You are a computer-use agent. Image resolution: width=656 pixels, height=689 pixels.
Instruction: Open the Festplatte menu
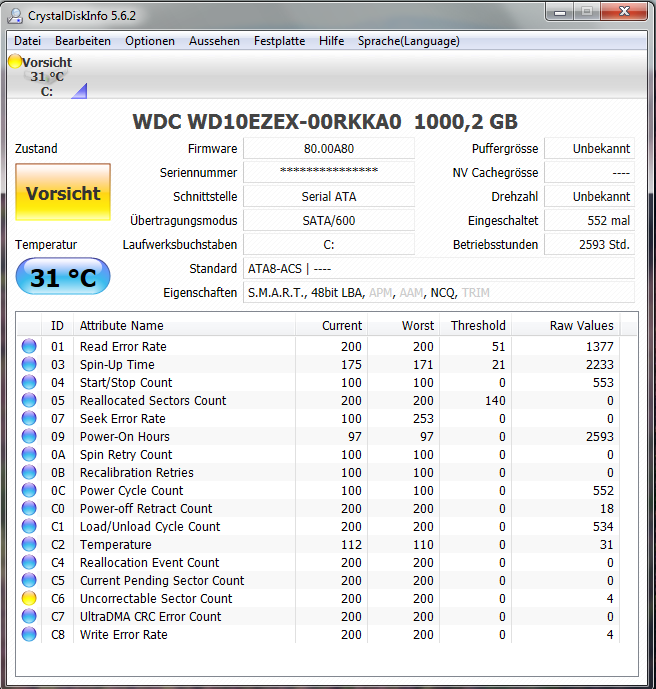[x=279, y=41]
